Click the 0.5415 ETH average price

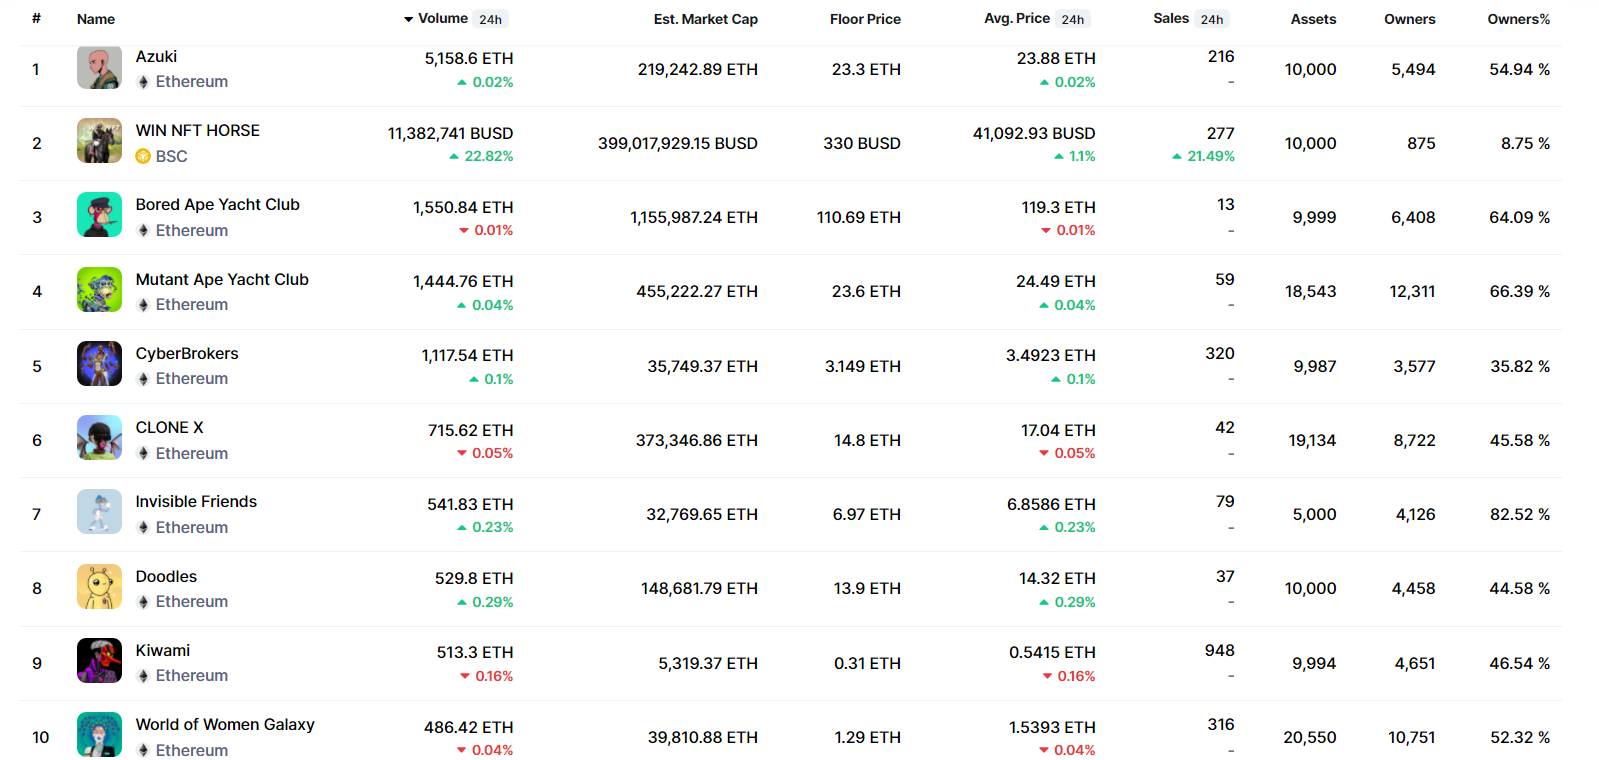[x=1052, y=652]
